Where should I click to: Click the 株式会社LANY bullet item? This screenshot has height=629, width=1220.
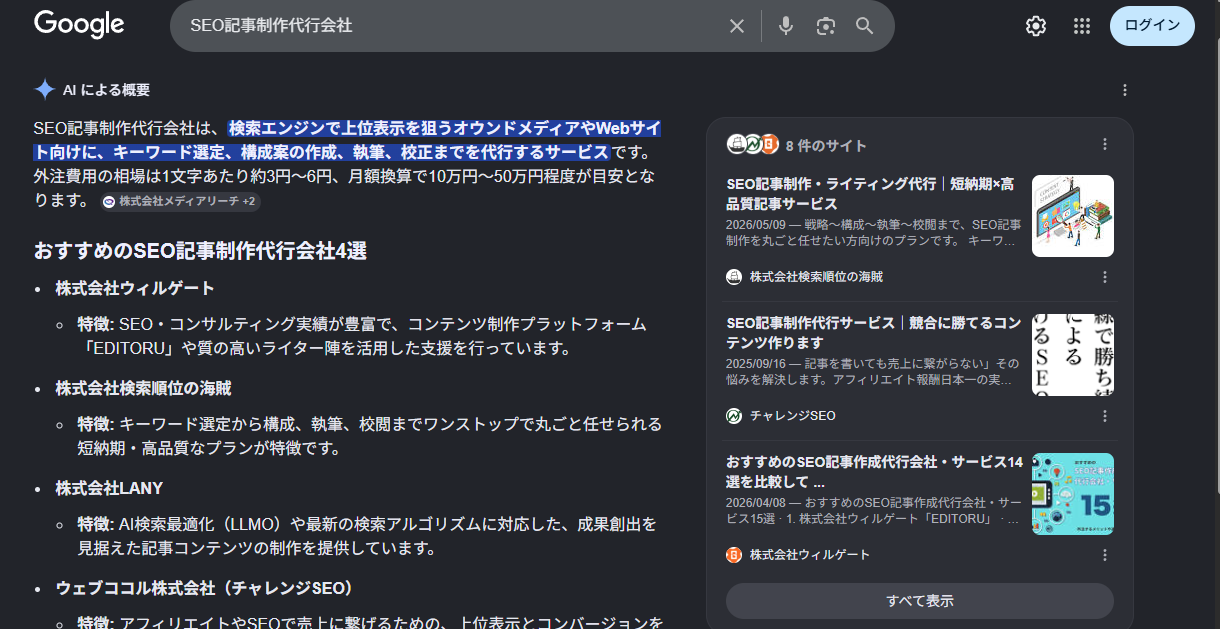tap(109, 488)
